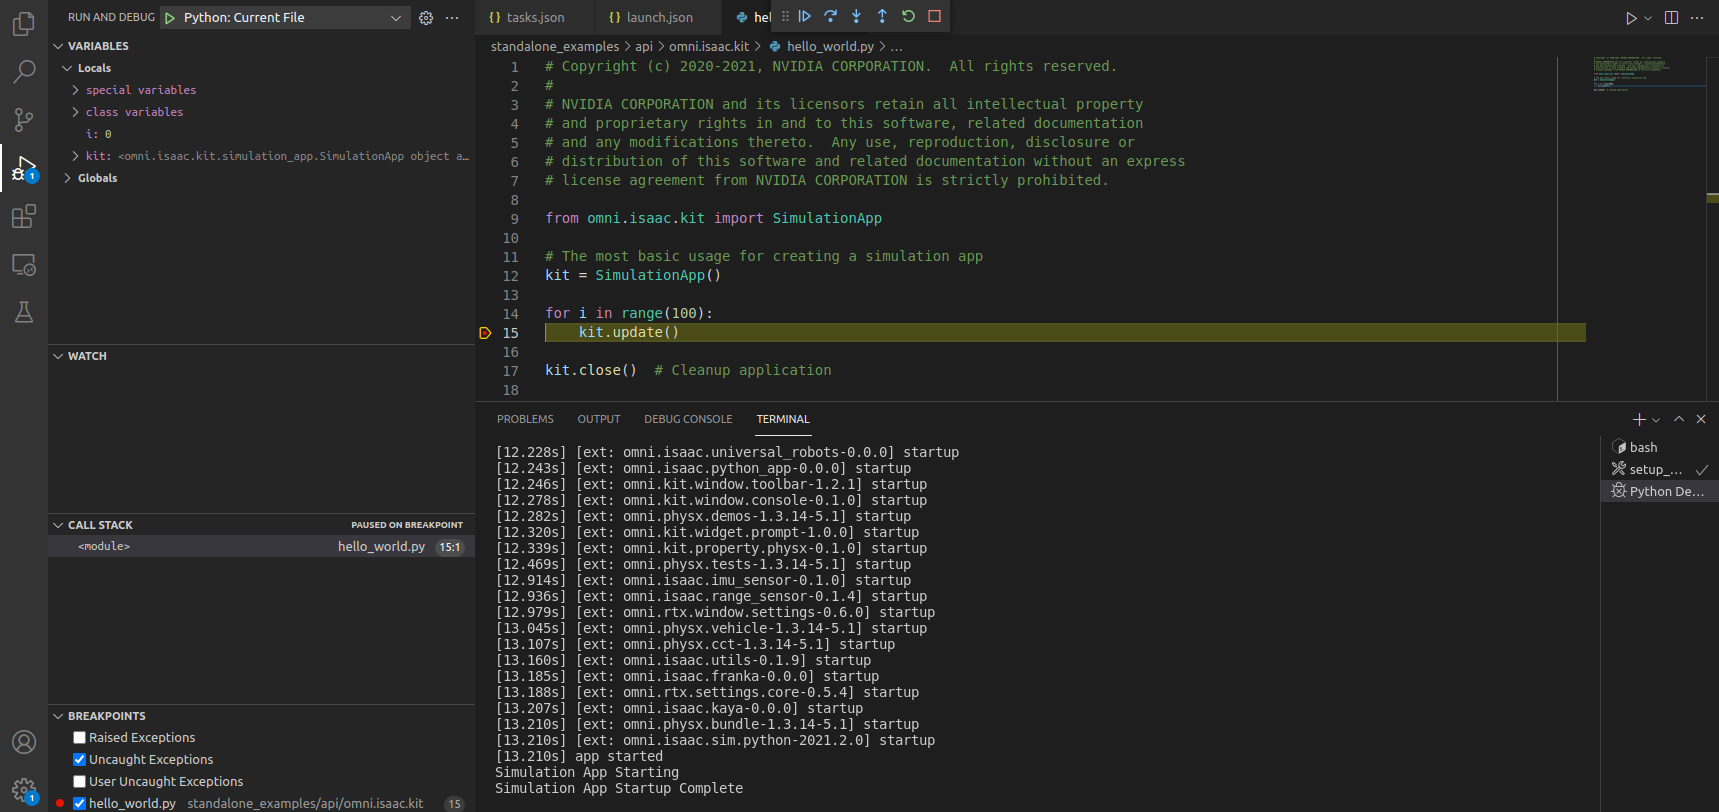Viewport: 1719px width, 812px height.
Task: Select the Python Debug terminal entry
Action: 1659,491
